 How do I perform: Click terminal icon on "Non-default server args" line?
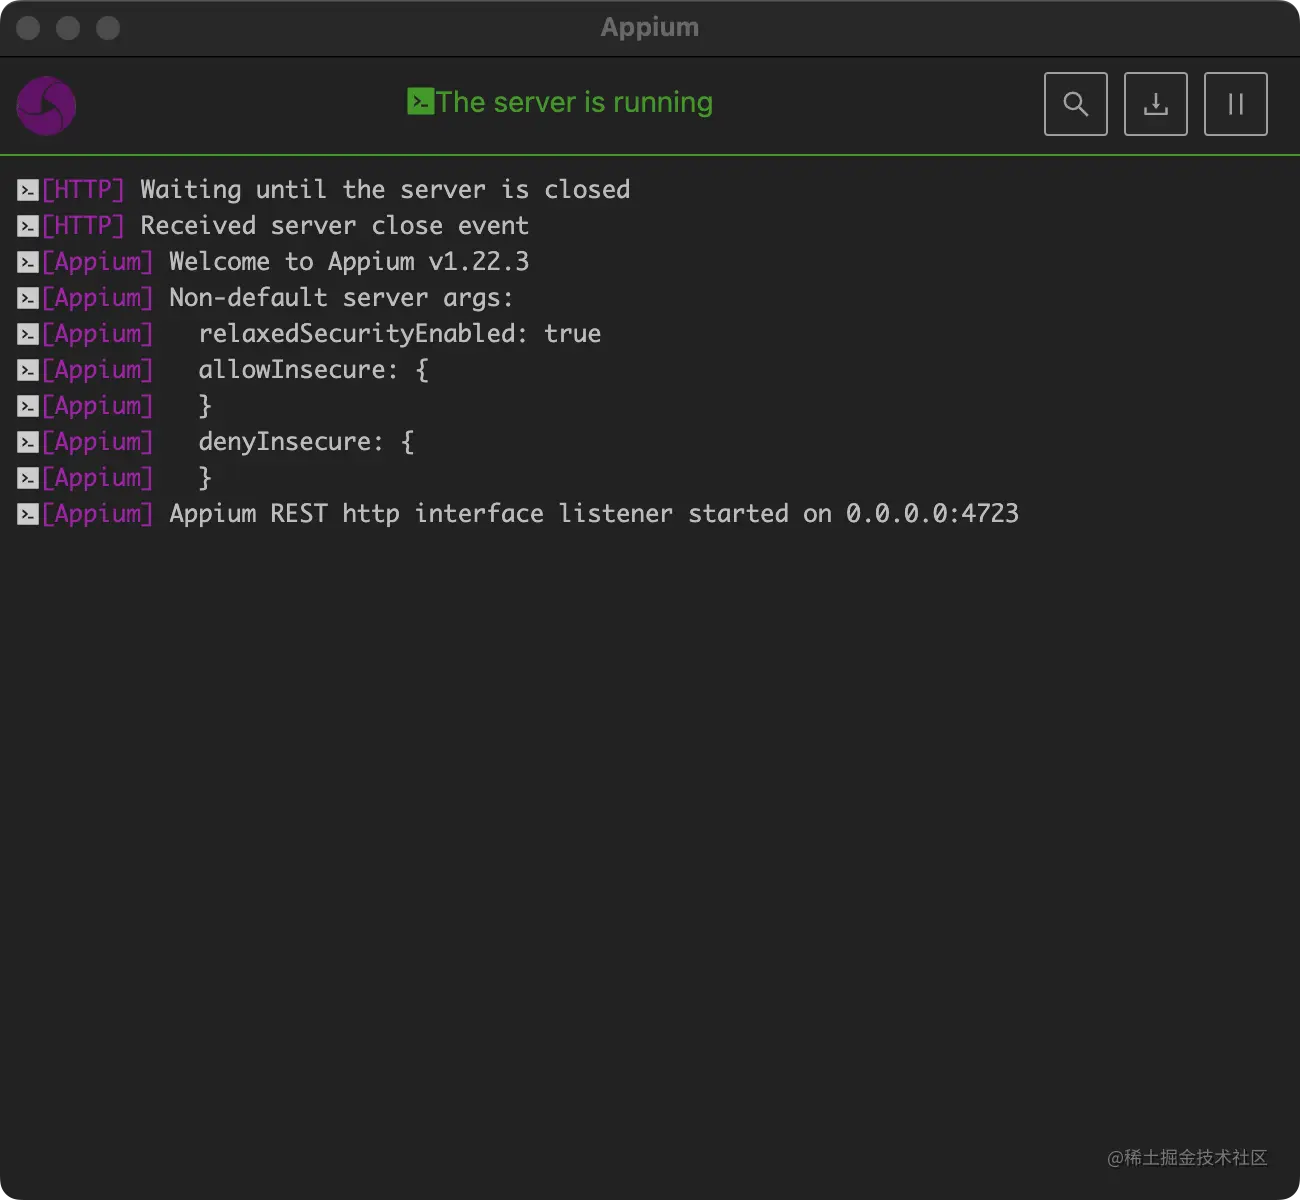pyautogui.click(x=28, y=298)
